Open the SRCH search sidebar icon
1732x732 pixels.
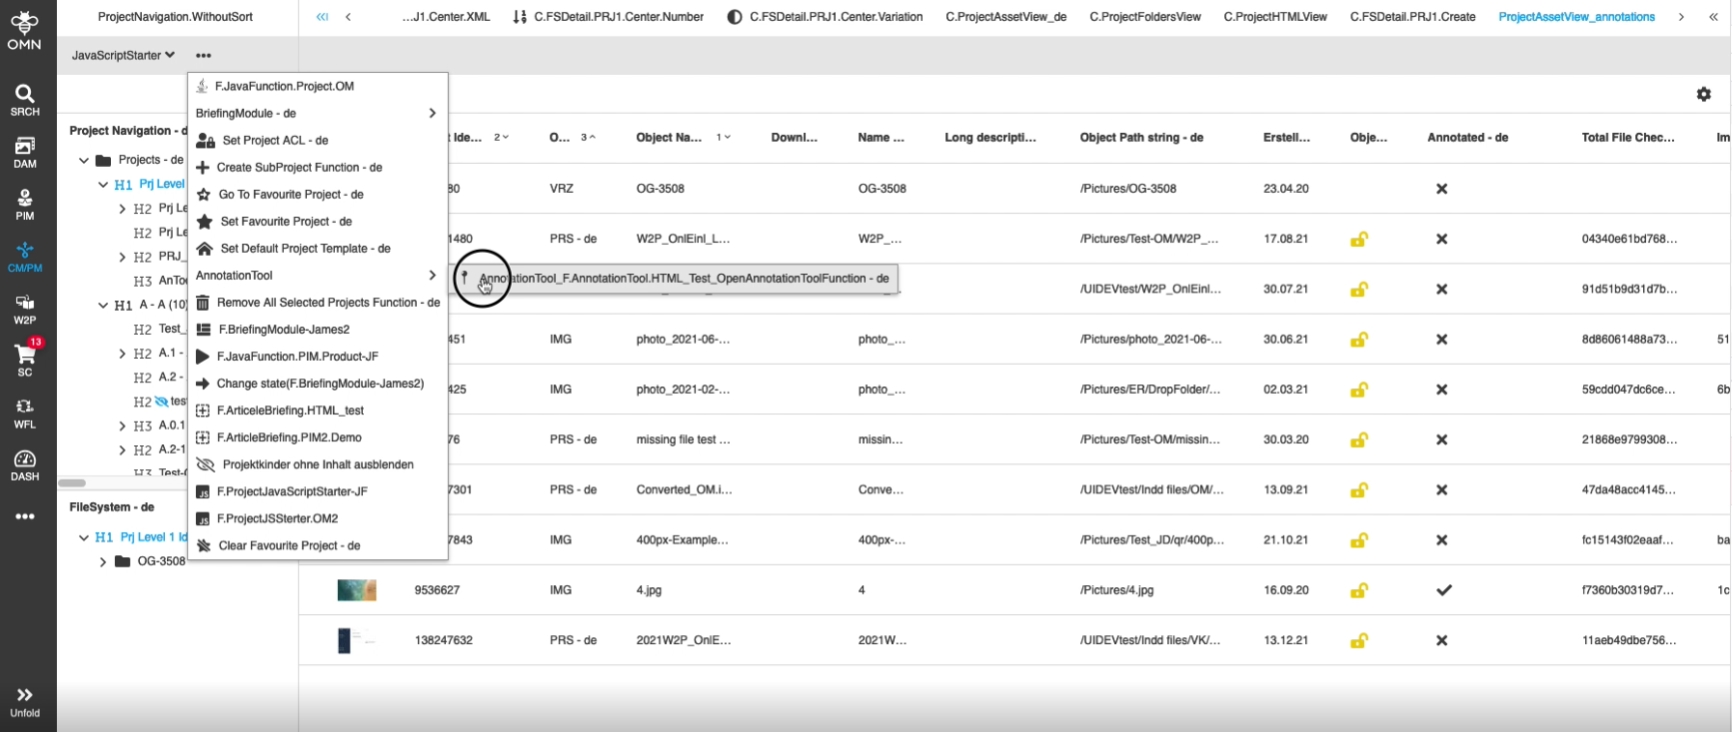coord(25,99)
